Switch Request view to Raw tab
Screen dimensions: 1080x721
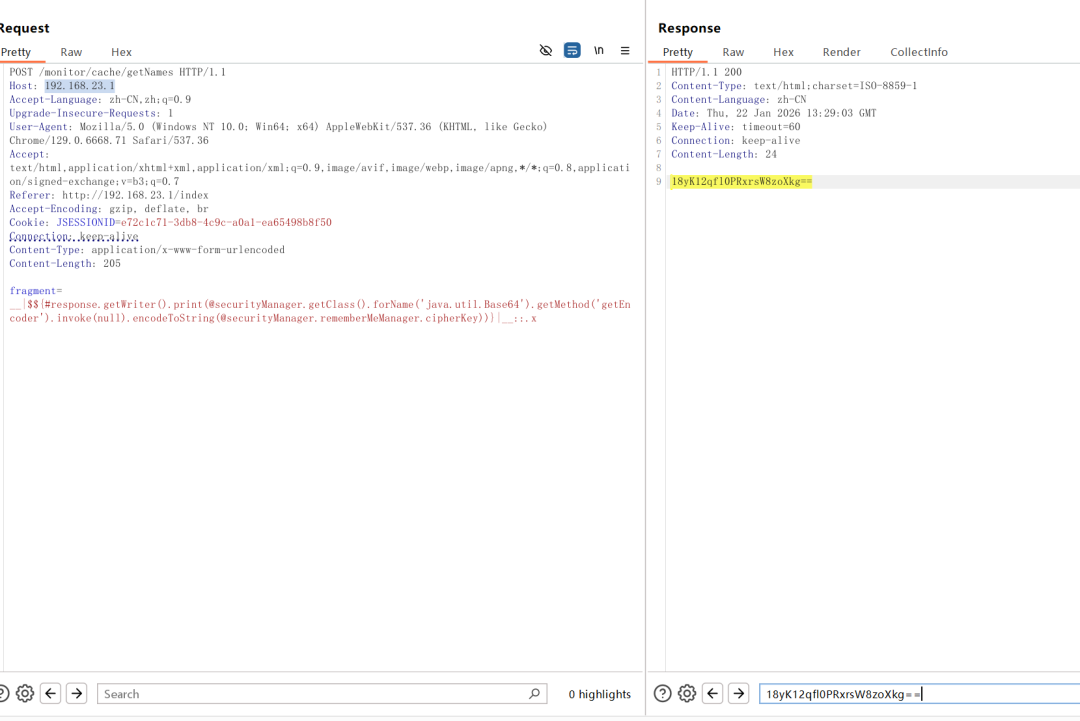71,52
